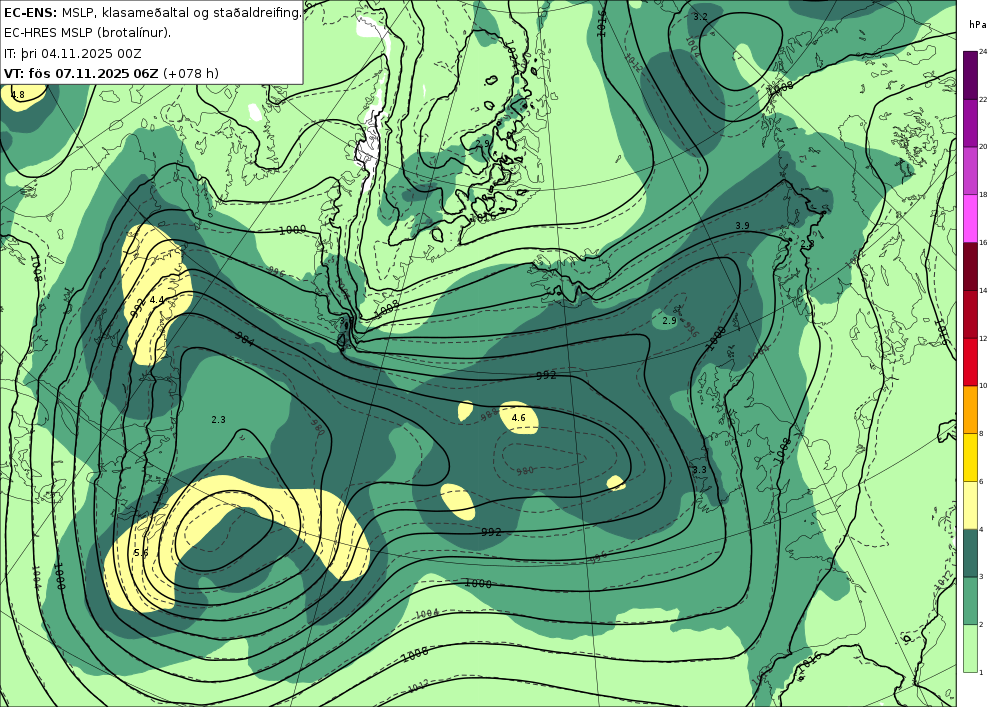Click the '3.2' spread value on the map
This screenshot has width=1000, height=707.
(700, 17)
